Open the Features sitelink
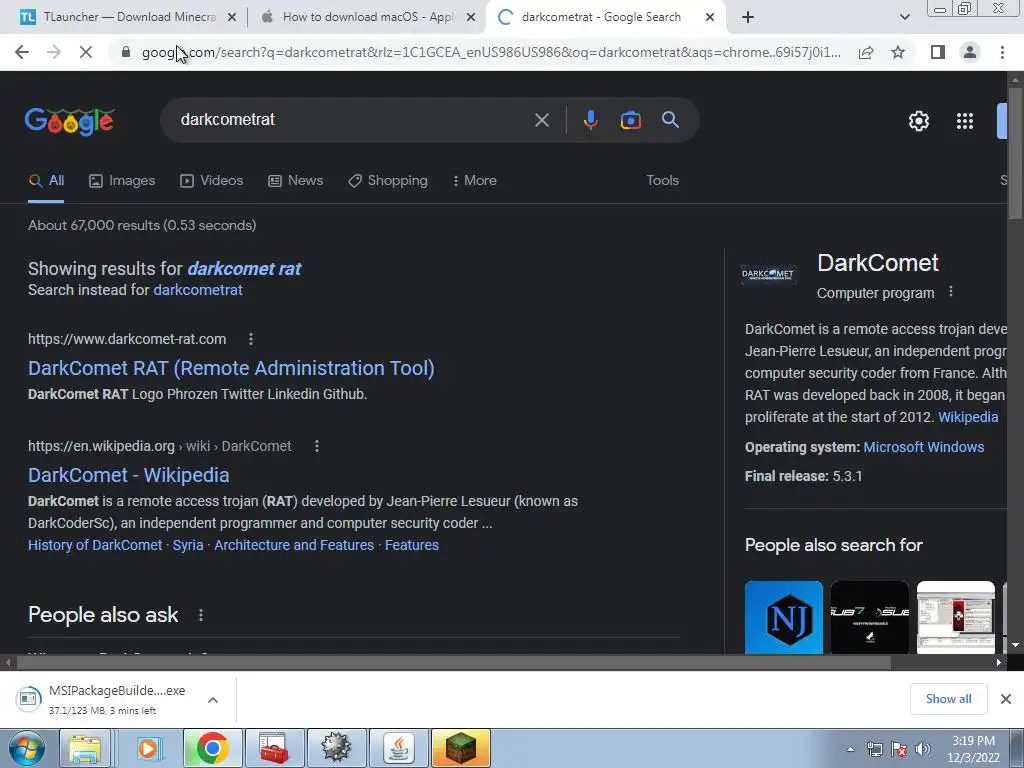The image size is (1024, 768). [411, 545]
